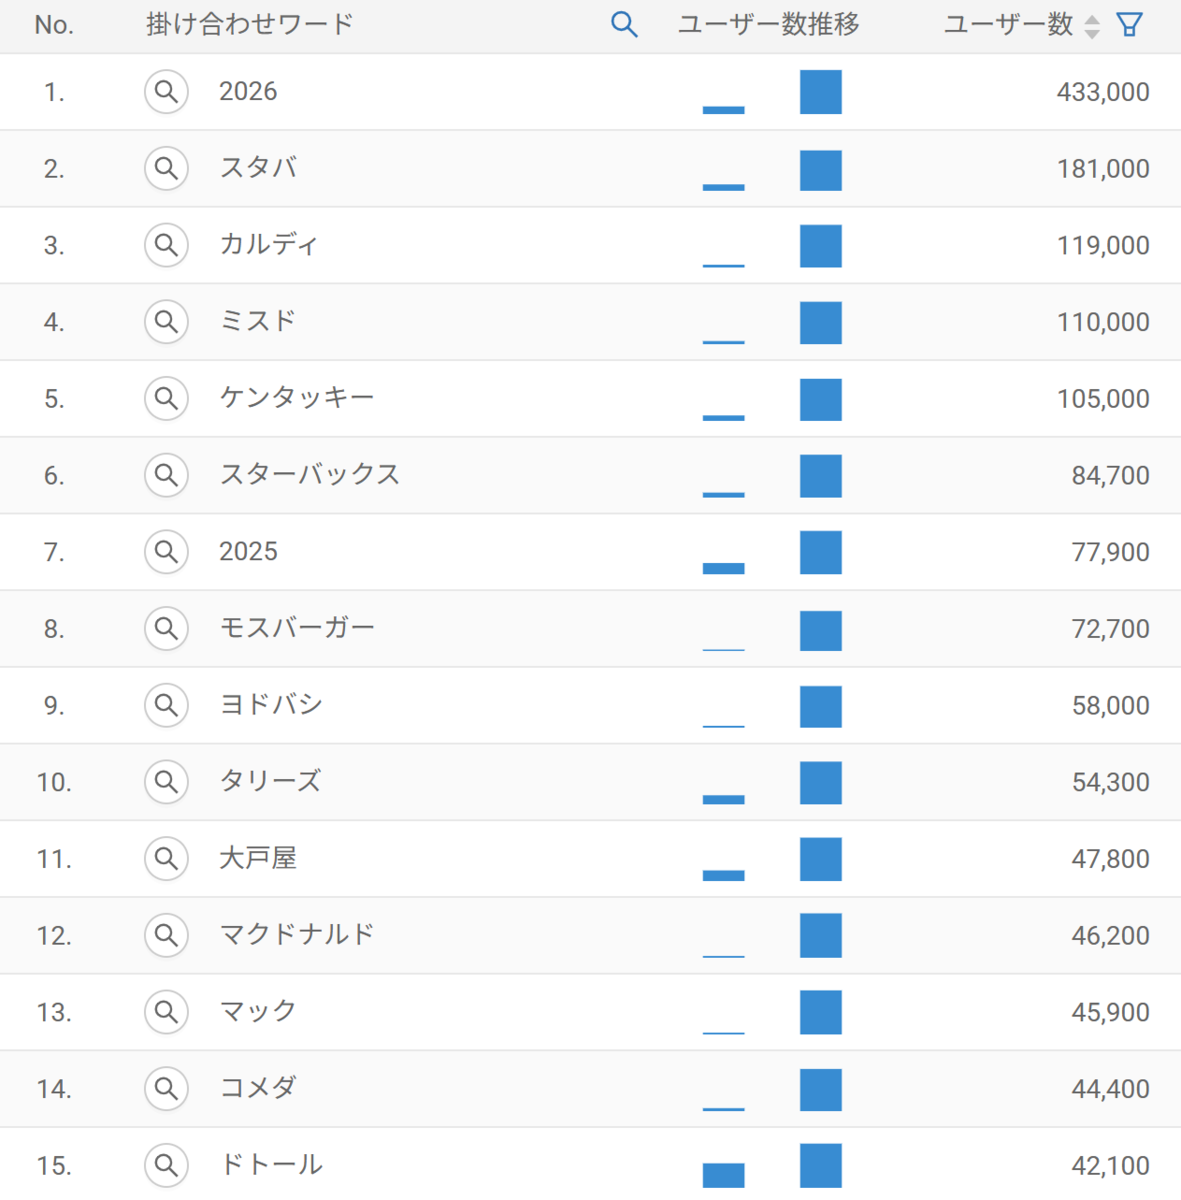
Task: Click the magnifier icon beside モスバーガー
Action: [166, 629]
